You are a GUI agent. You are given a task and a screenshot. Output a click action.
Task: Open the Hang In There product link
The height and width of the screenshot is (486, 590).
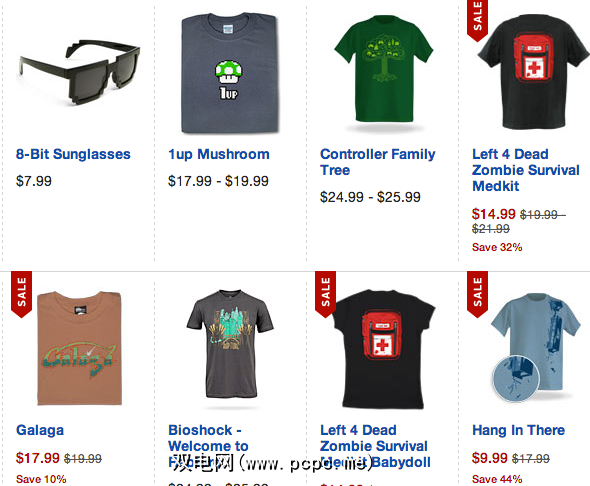[519, 430]
